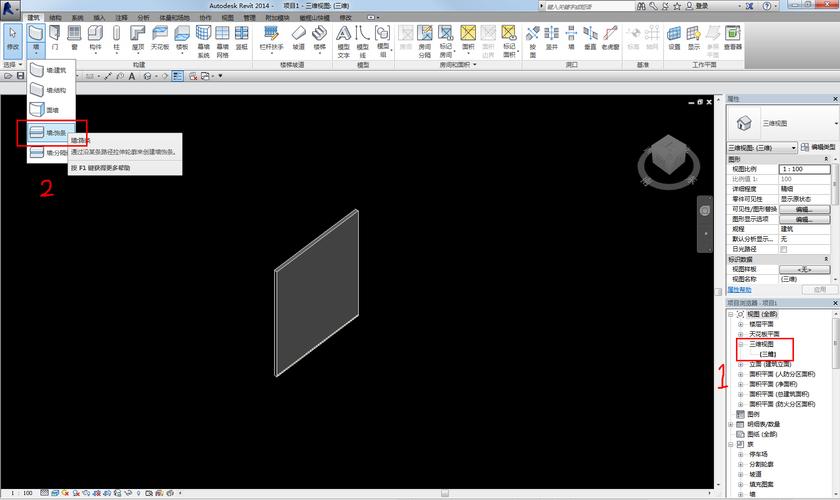
Task: Switch to the 结构 ribbon tab
Action: (55, 18)
